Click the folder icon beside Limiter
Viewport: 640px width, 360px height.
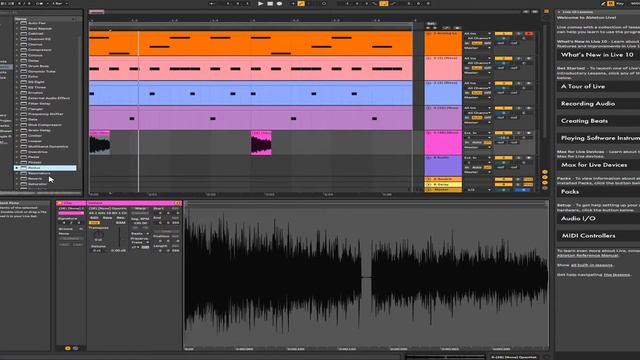pyautogui.click(x=24, y=136)
